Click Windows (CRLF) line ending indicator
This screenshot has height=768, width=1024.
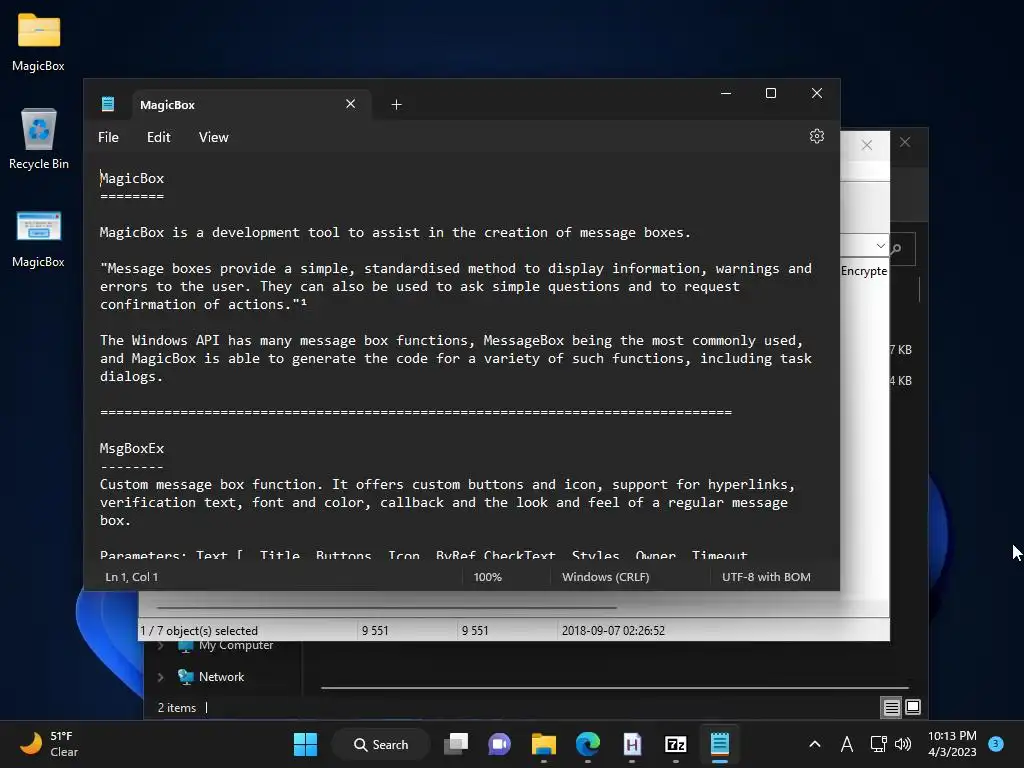605,577
